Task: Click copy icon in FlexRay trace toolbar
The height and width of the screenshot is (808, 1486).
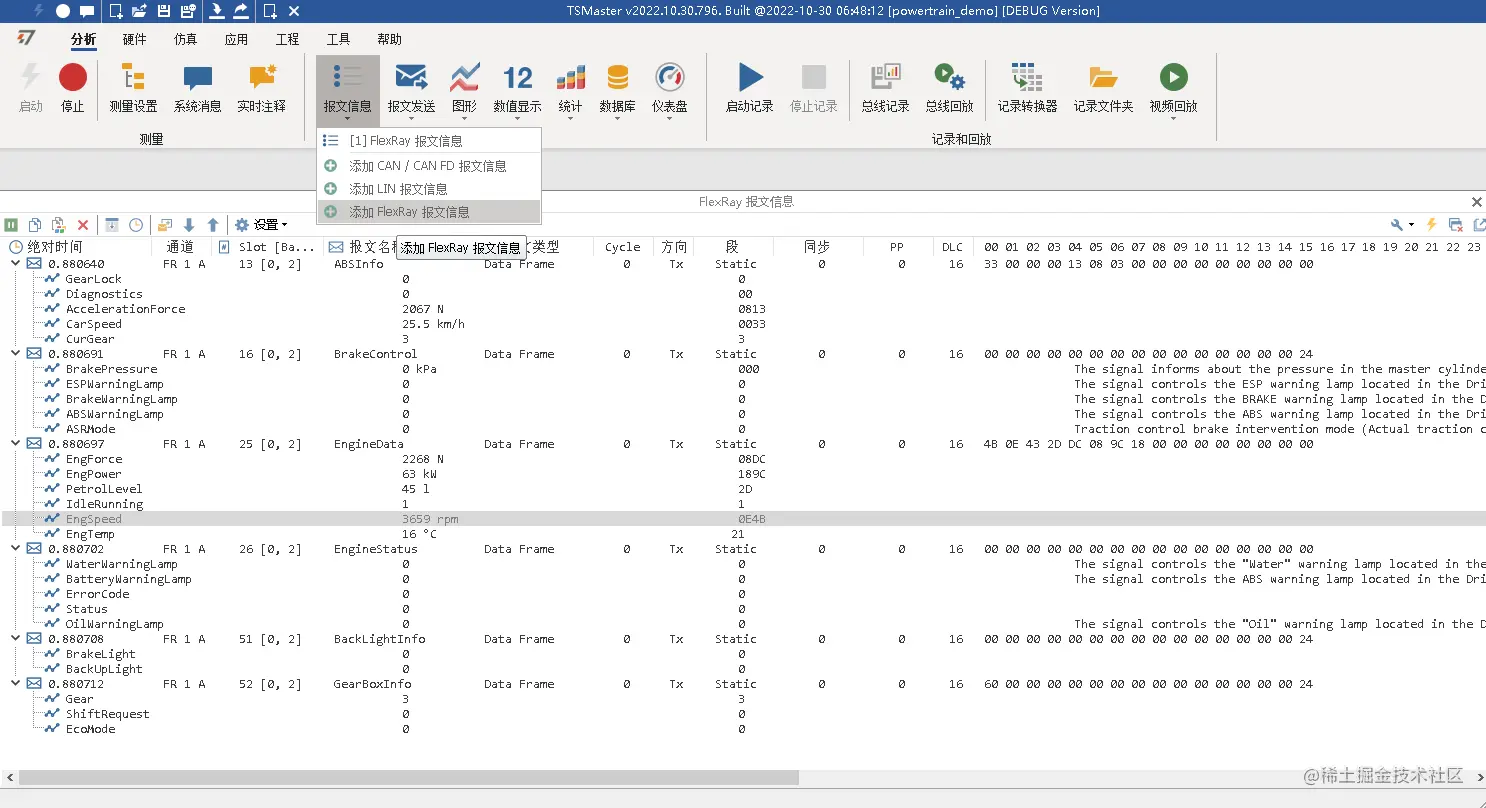Action: pos(35,225)
